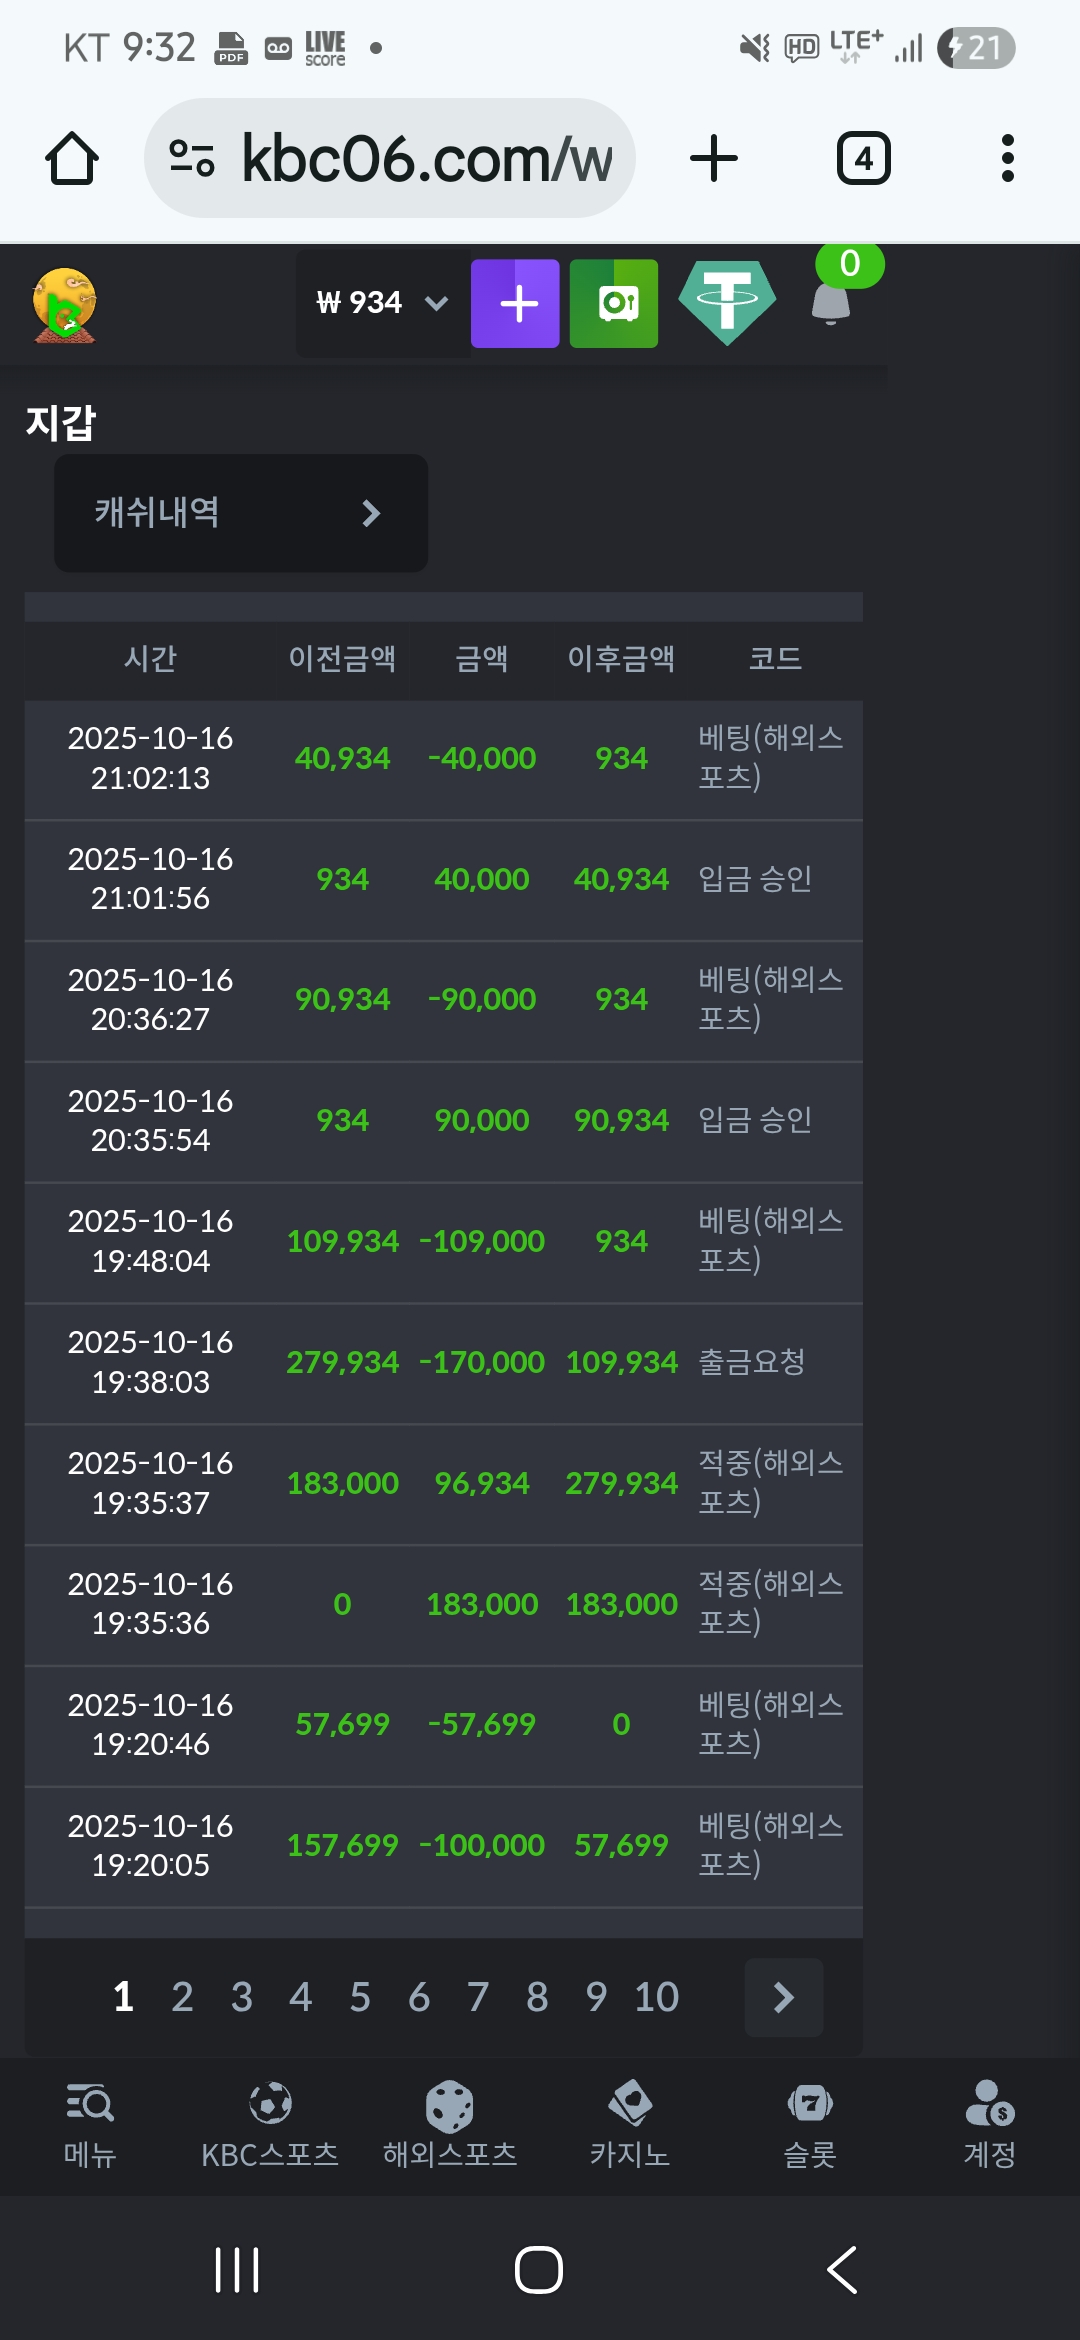1080x2340 pixels.
Task: Tap the Tether diamond icon
Action: (727, 303)
